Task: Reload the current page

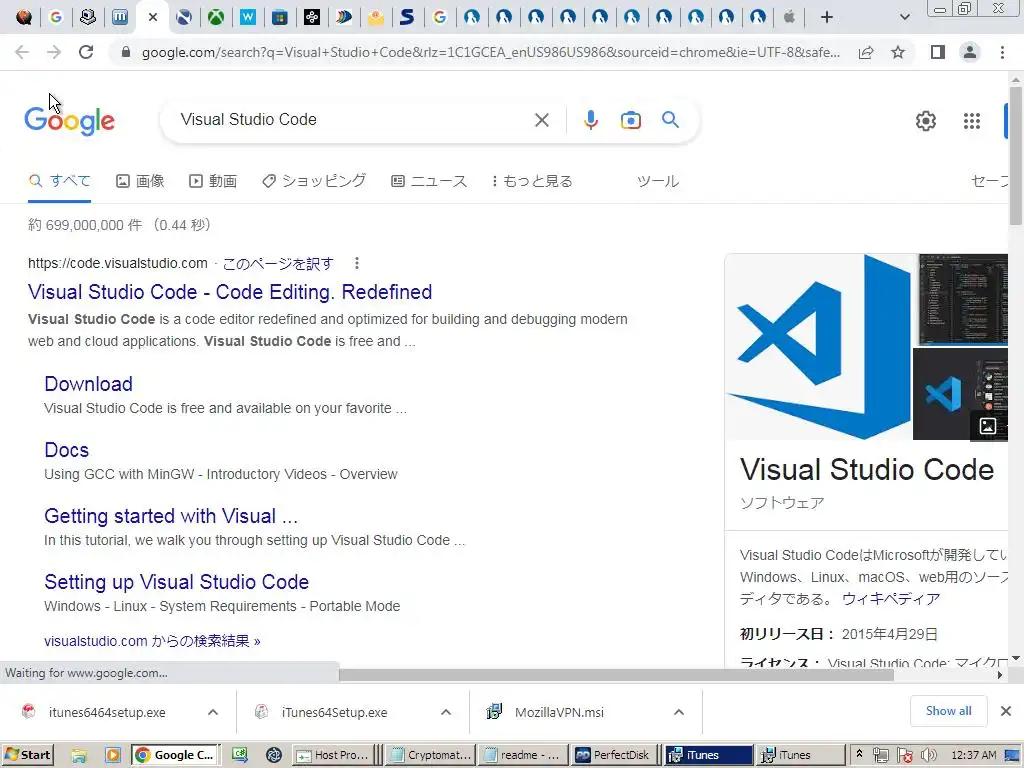Action: click(86, 52)
